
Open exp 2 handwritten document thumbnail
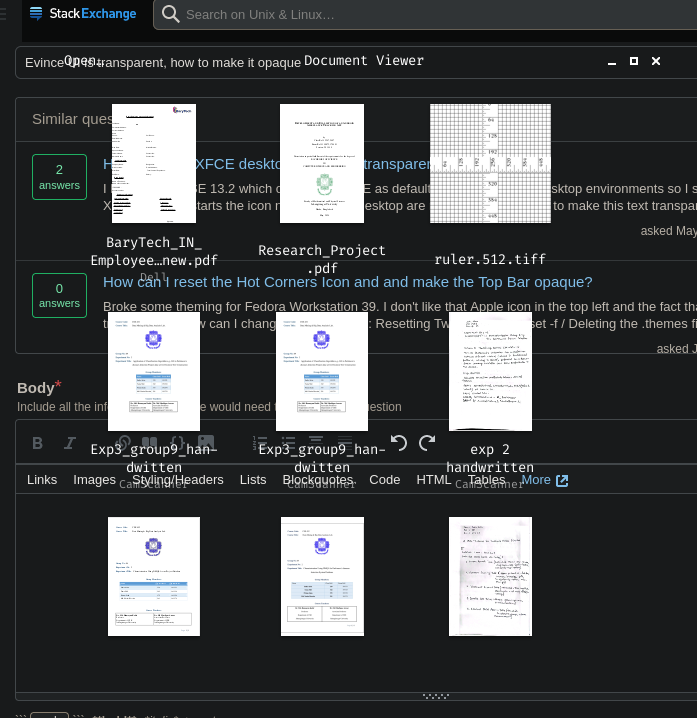point(490,371)
